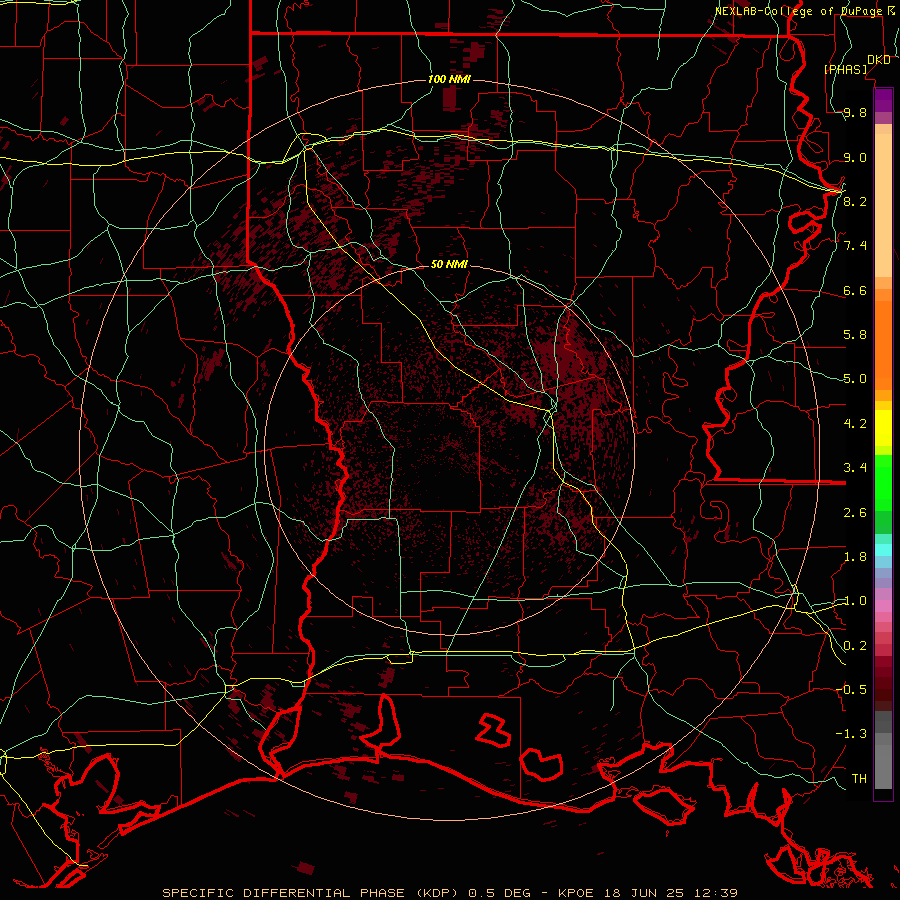Click the bright green segment of the color bar

click(x=883, y=484)
